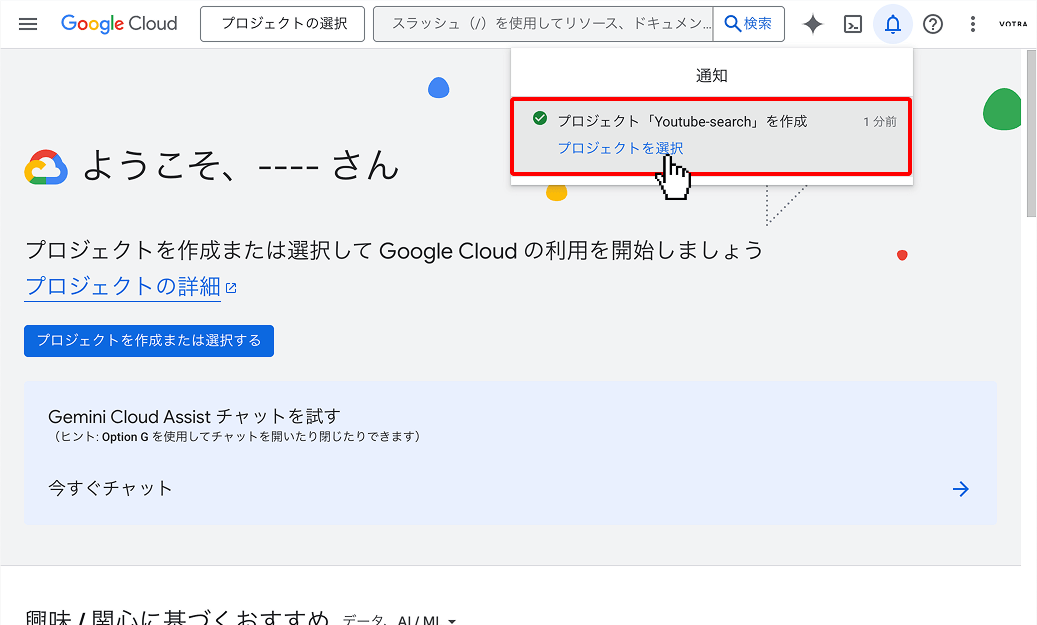Click the arrow icon in Gemini chat card

click(x=960, y=489)
